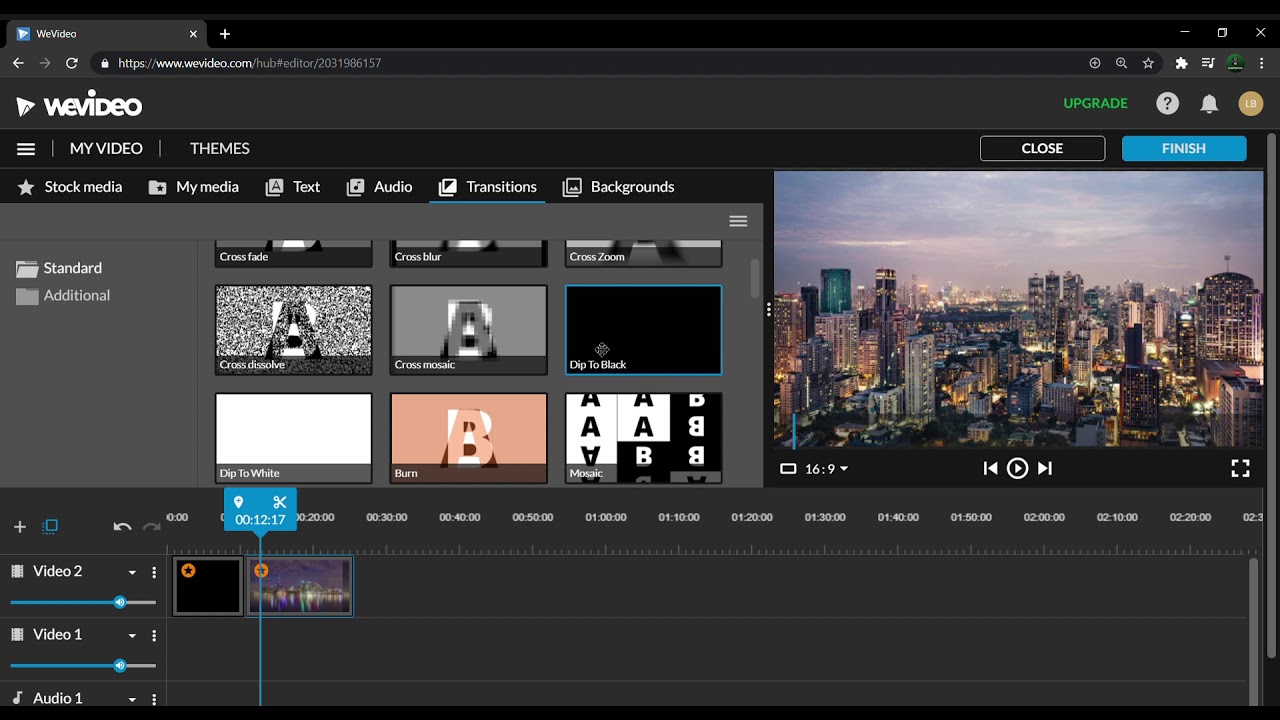
Task: Click the WeVideo logo
Action: pos(79,106)
